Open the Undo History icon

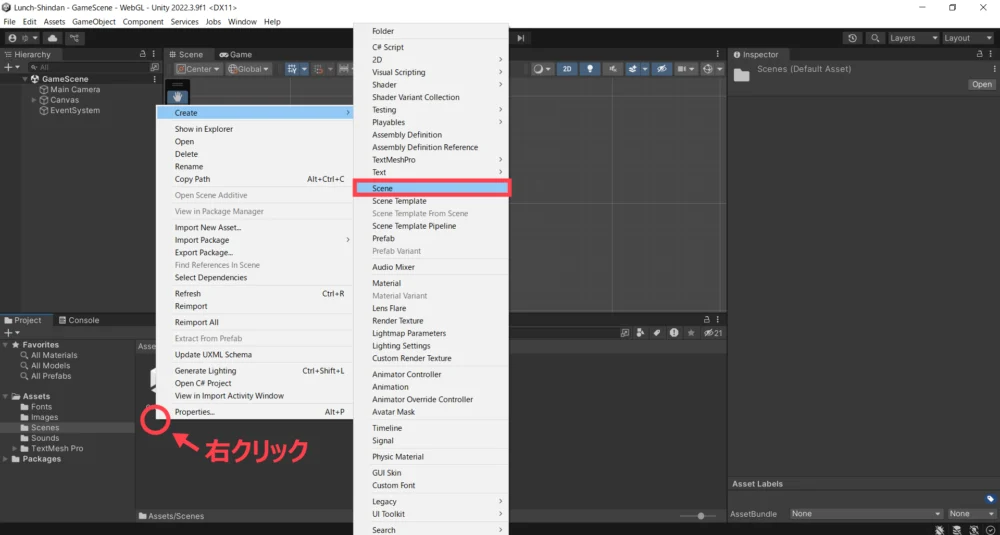(x=853, y=38)
